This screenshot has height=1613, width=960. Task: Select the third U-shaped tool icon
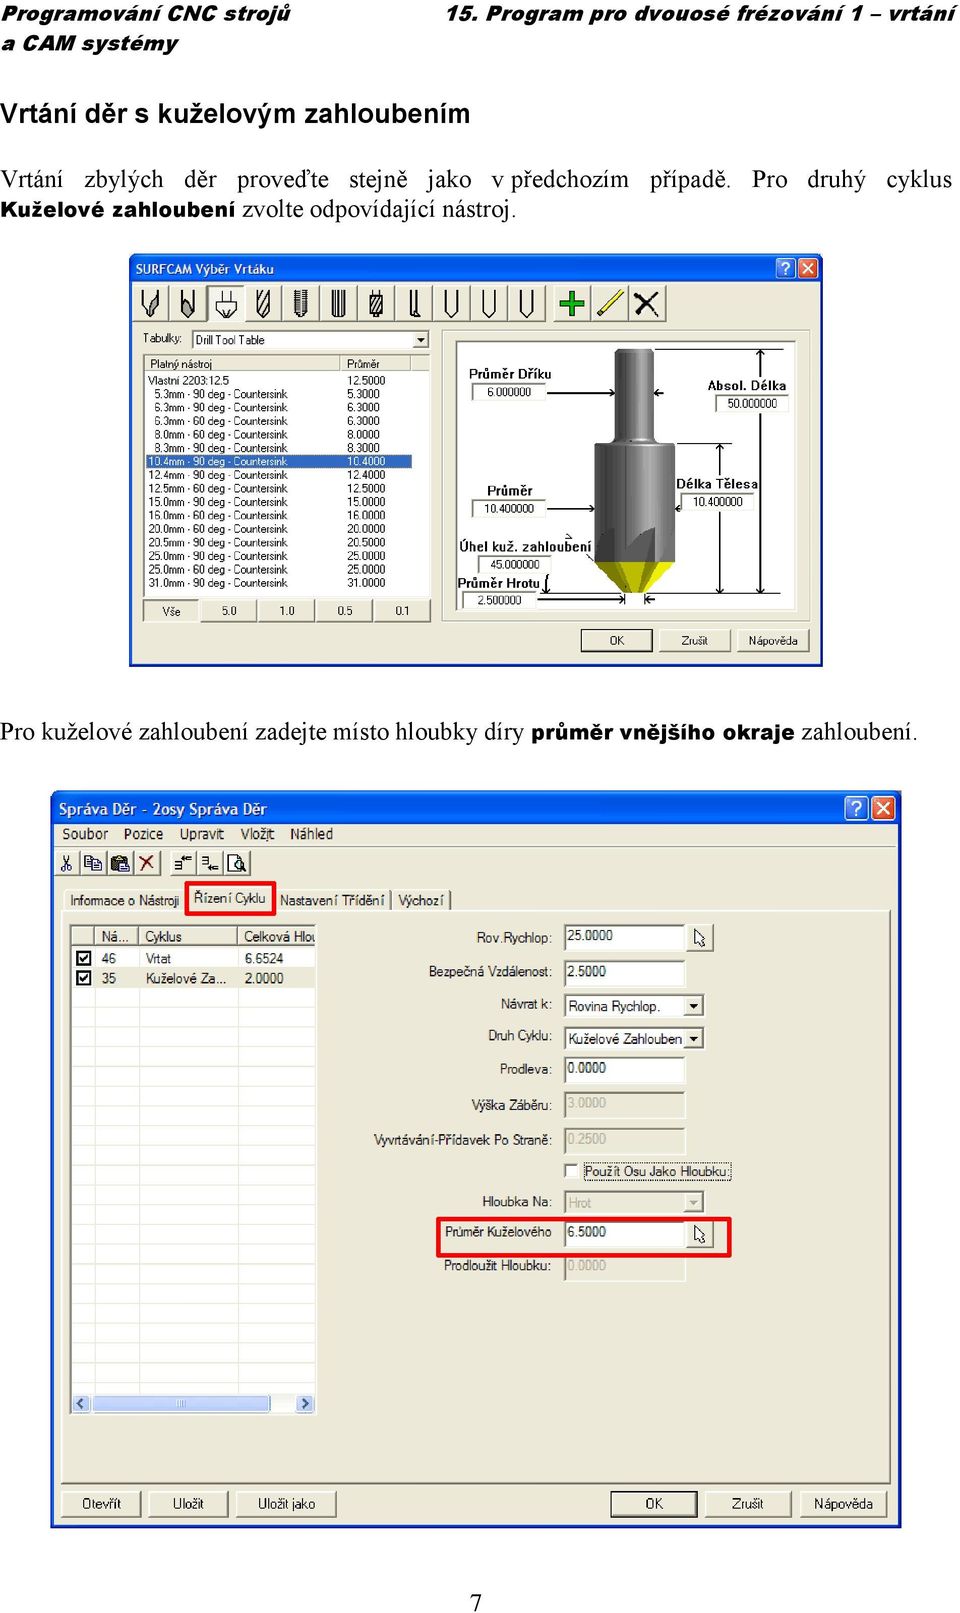click(526, 303)
